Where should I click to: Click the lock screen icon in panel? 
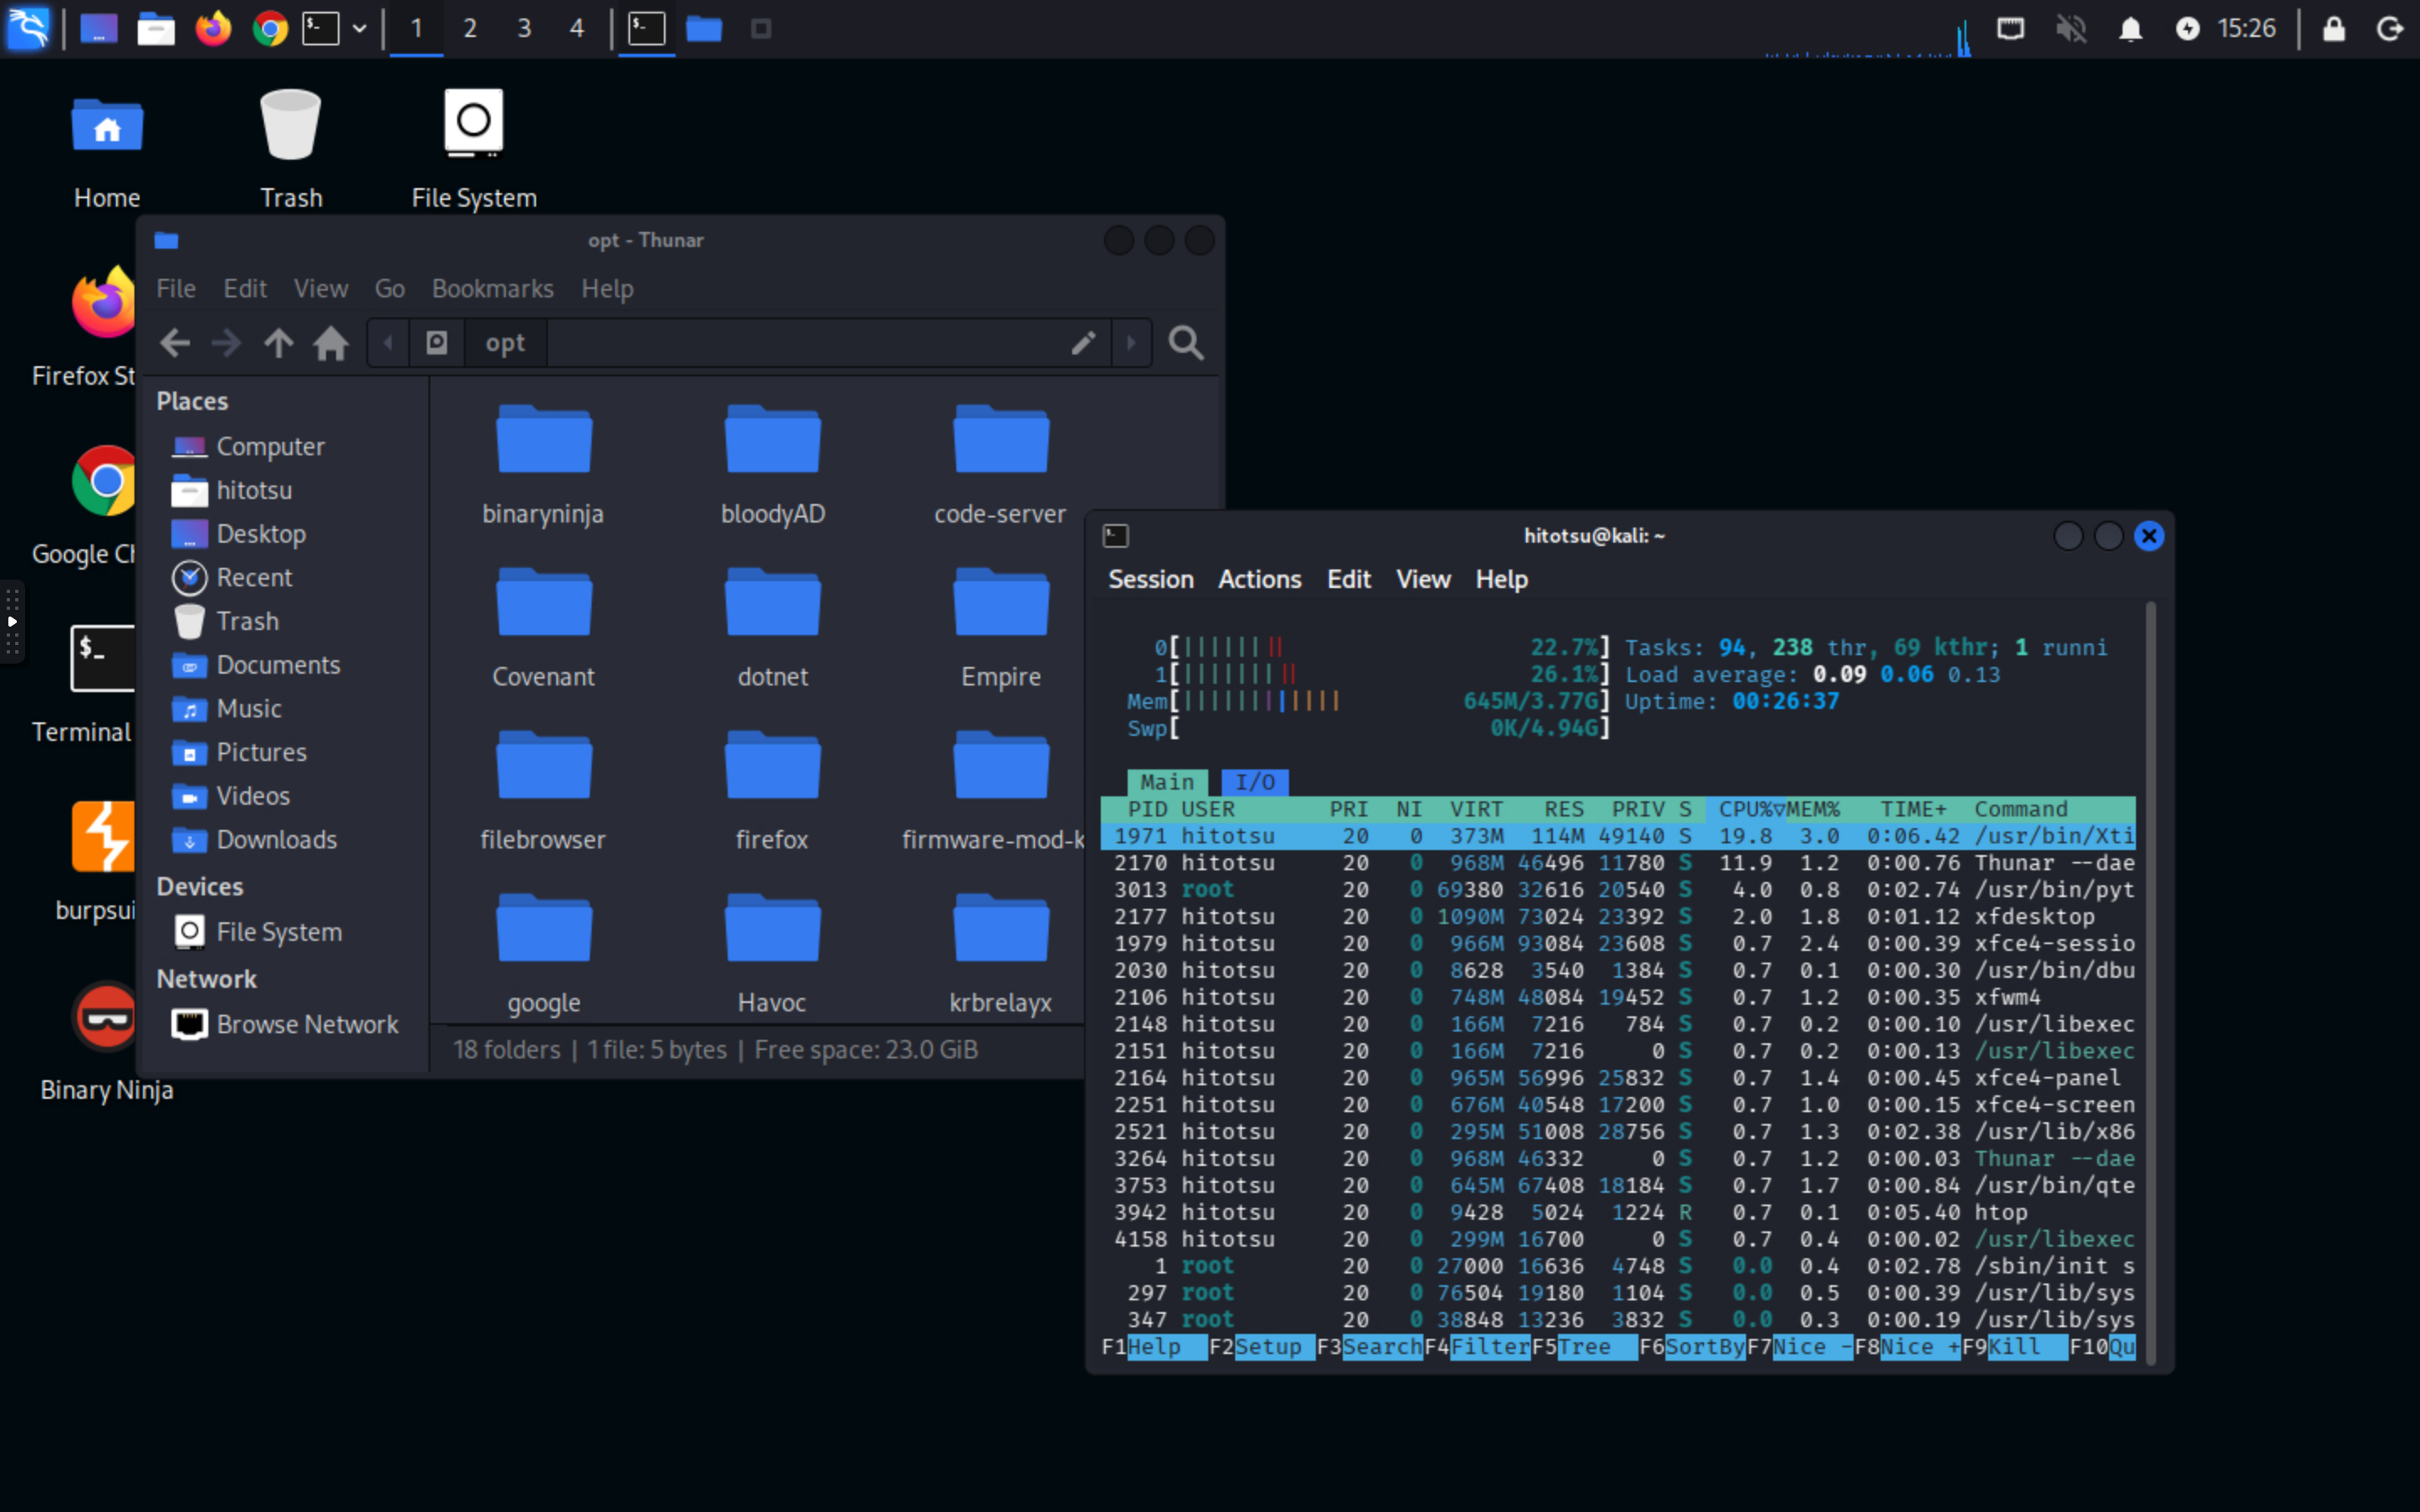pos(2334,28)
